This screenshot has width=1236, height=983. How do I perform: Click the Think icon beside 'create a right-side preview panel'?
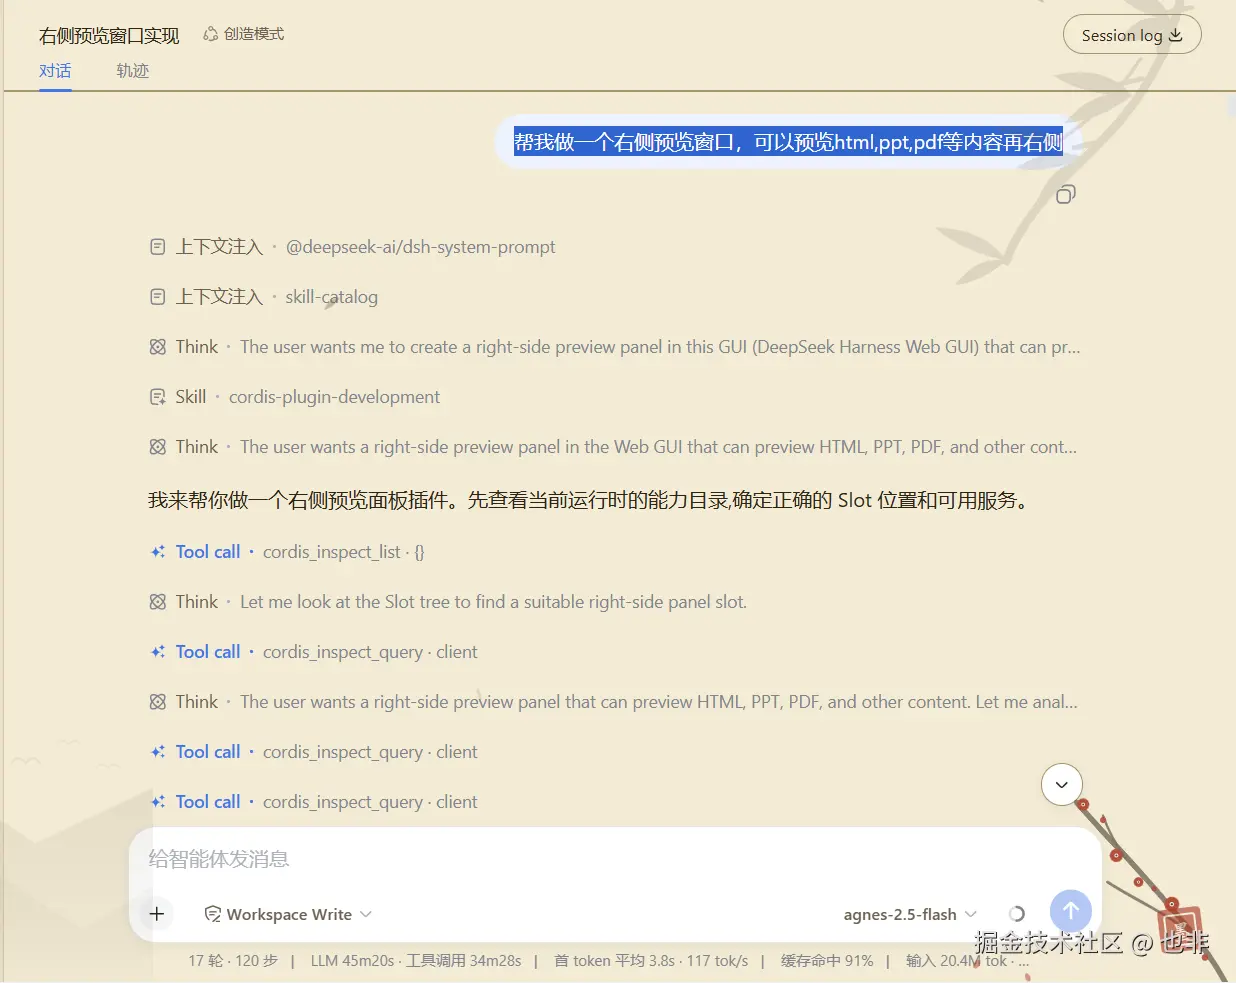(157, 347)
